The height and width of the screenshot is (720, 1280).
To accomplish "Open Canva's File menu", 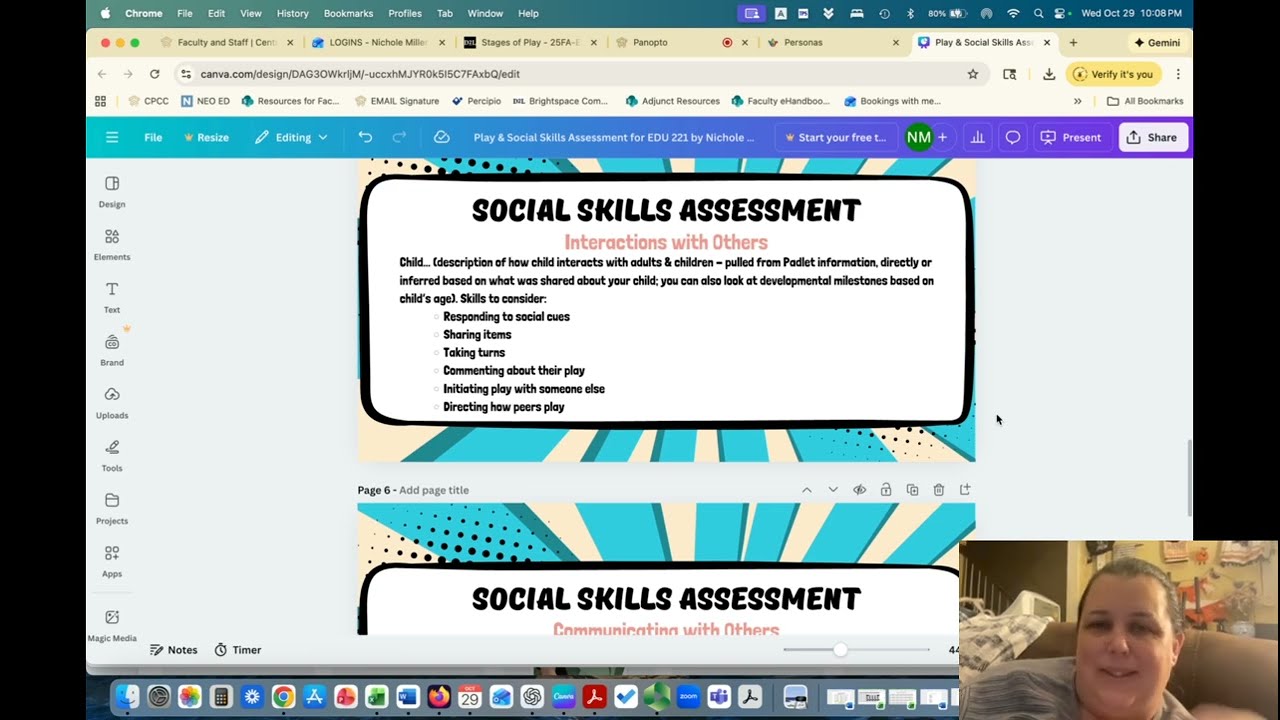I will [153, 137].
